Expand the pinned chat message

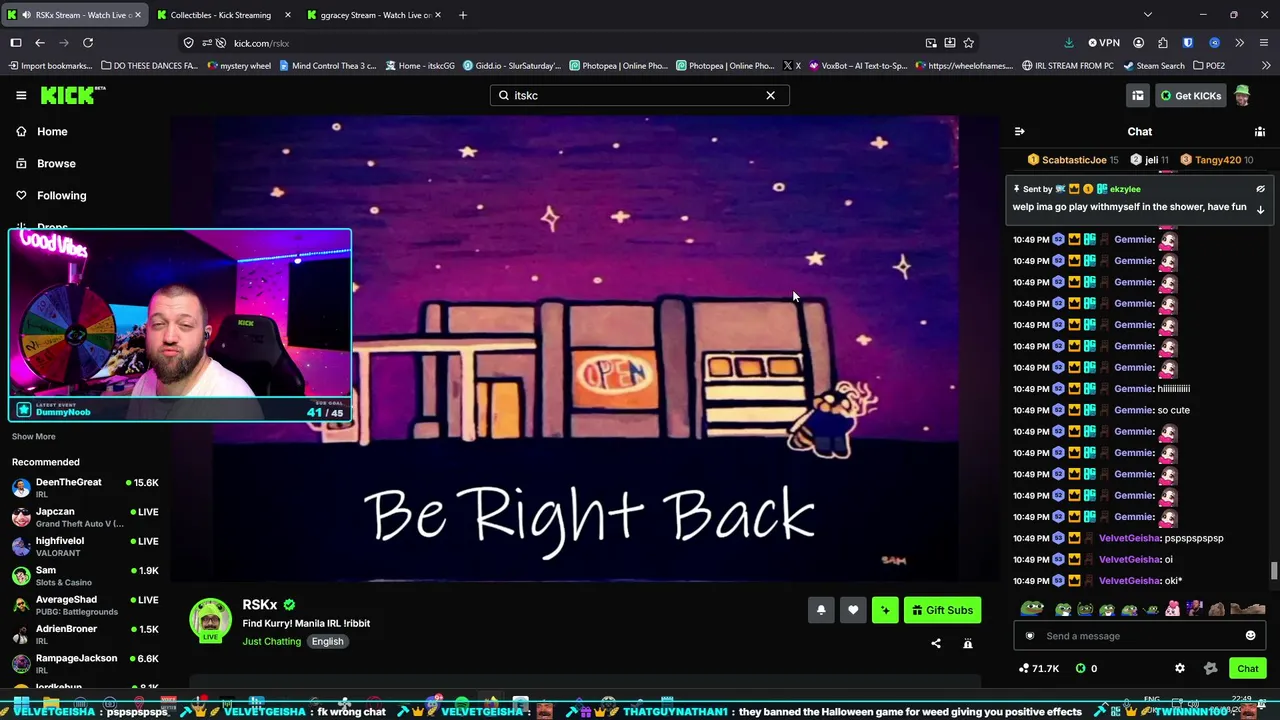pos(1260,209)
